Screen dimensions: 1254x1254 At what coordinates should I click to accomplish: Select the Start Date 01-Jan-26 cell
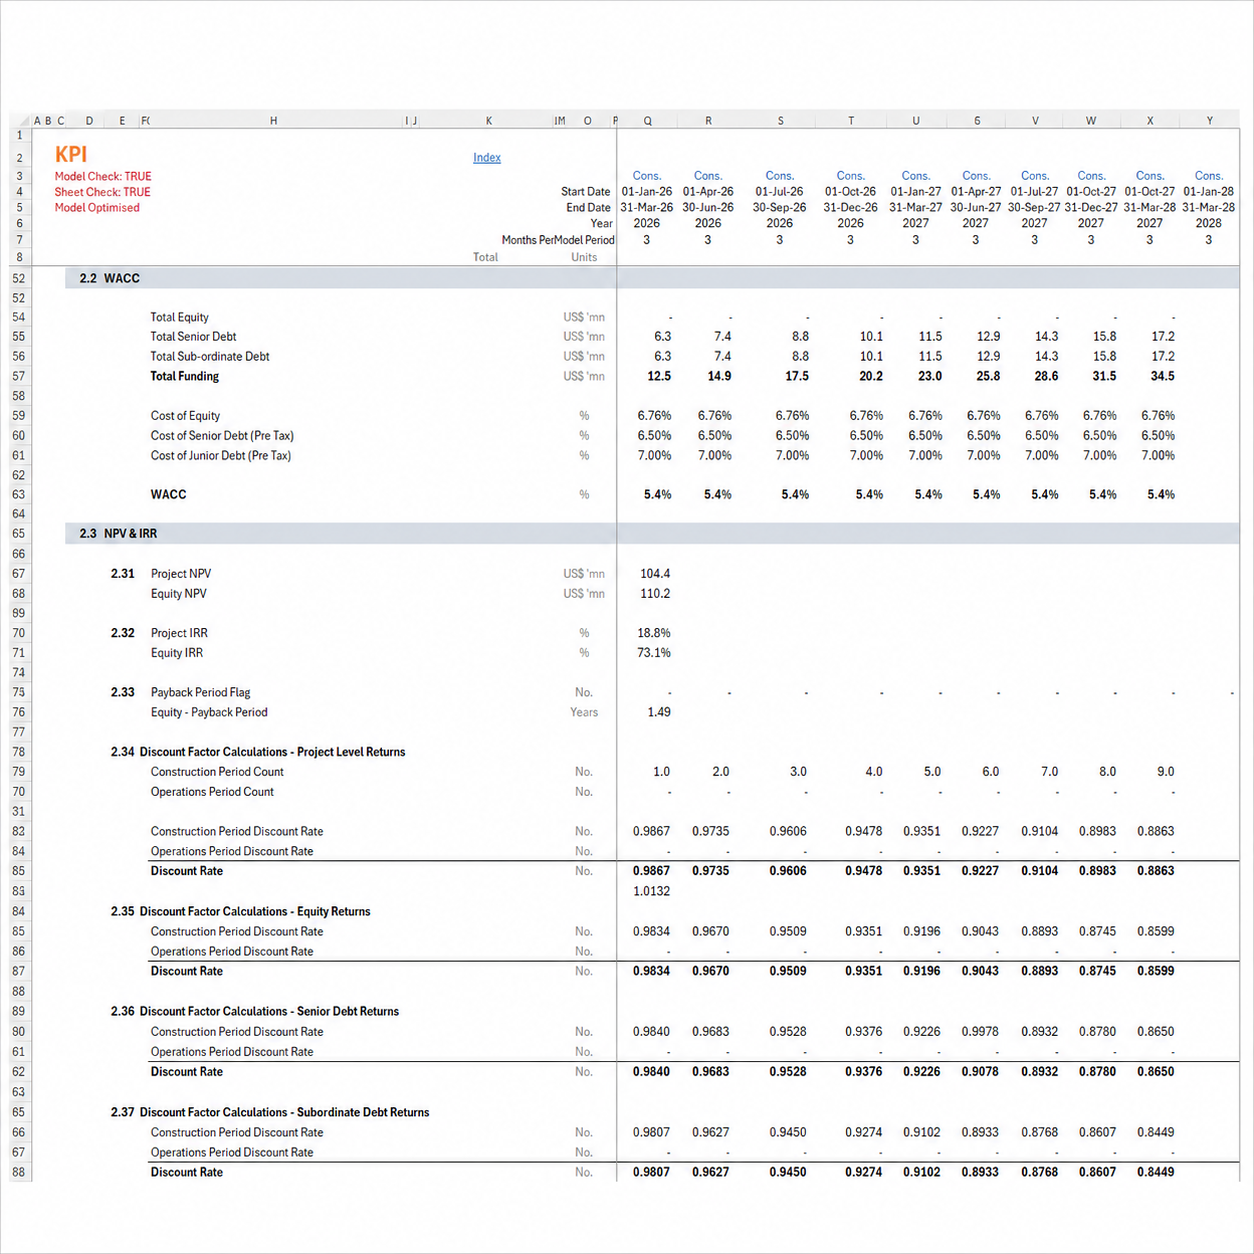point(647,192)
